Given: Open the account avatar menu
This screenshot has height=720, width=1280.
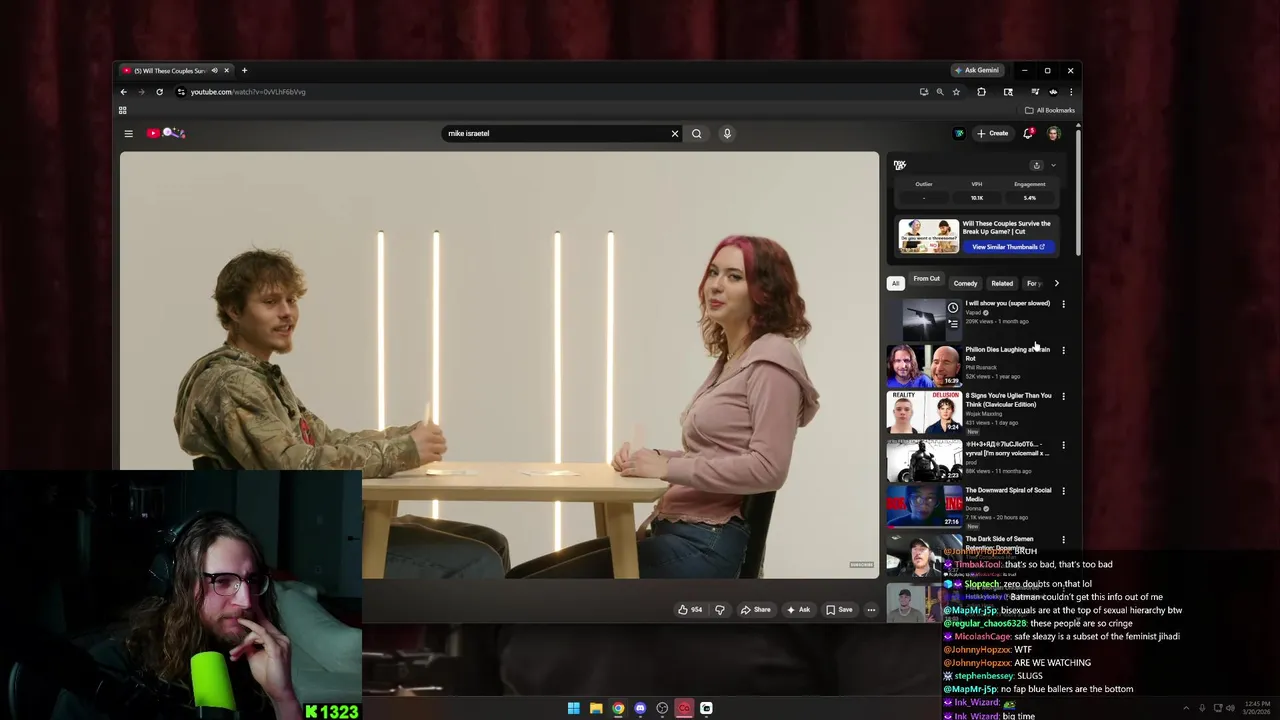Looking at the screenshot, I should (x=1053, y=133).
